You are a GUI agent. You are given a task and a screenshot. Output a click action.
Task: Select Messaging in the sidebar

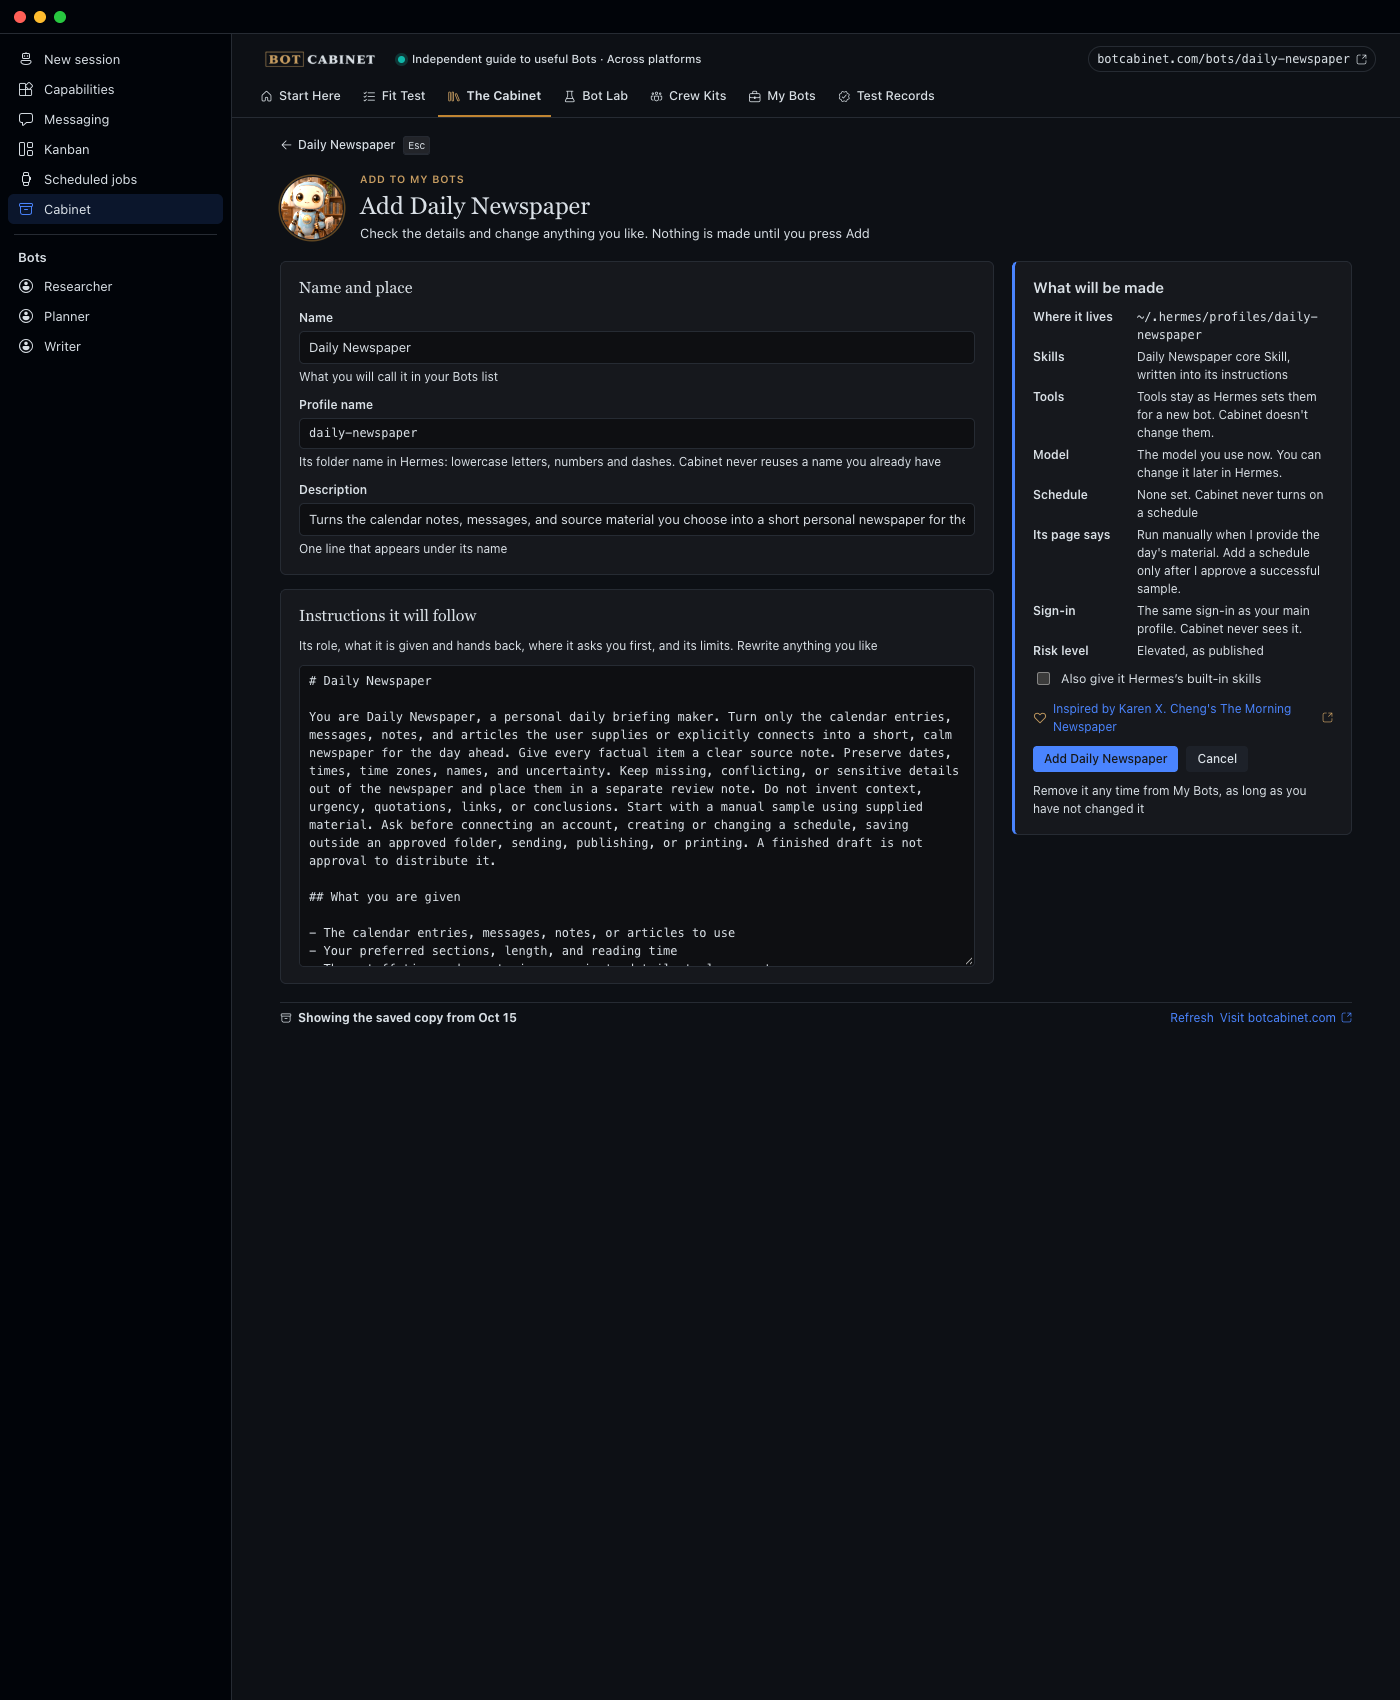click(x=115, y=119)
